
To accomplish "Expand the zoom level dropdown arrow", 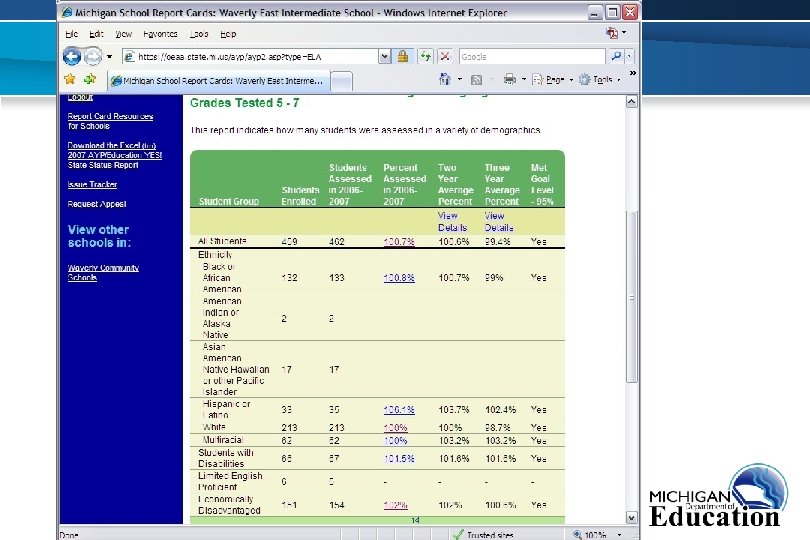I will [619, 535].
